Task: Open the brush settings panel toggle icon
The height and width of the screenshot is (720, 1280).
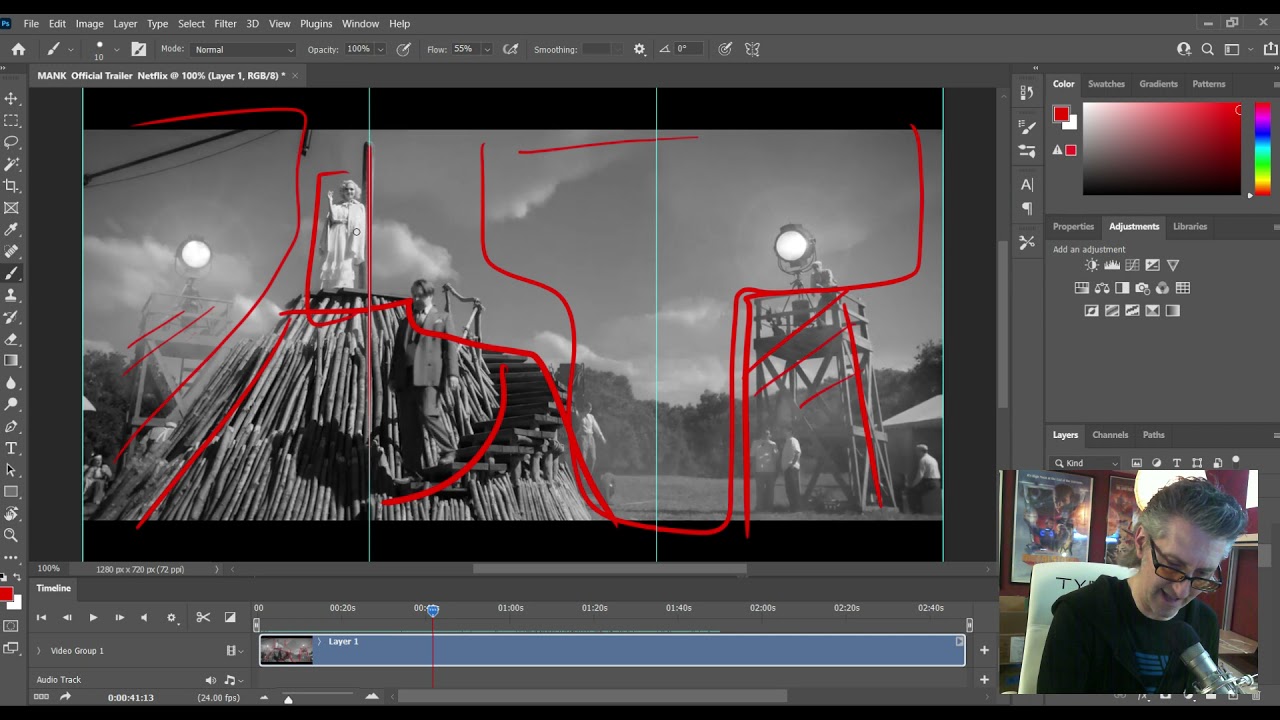Action: pos(138,49)
